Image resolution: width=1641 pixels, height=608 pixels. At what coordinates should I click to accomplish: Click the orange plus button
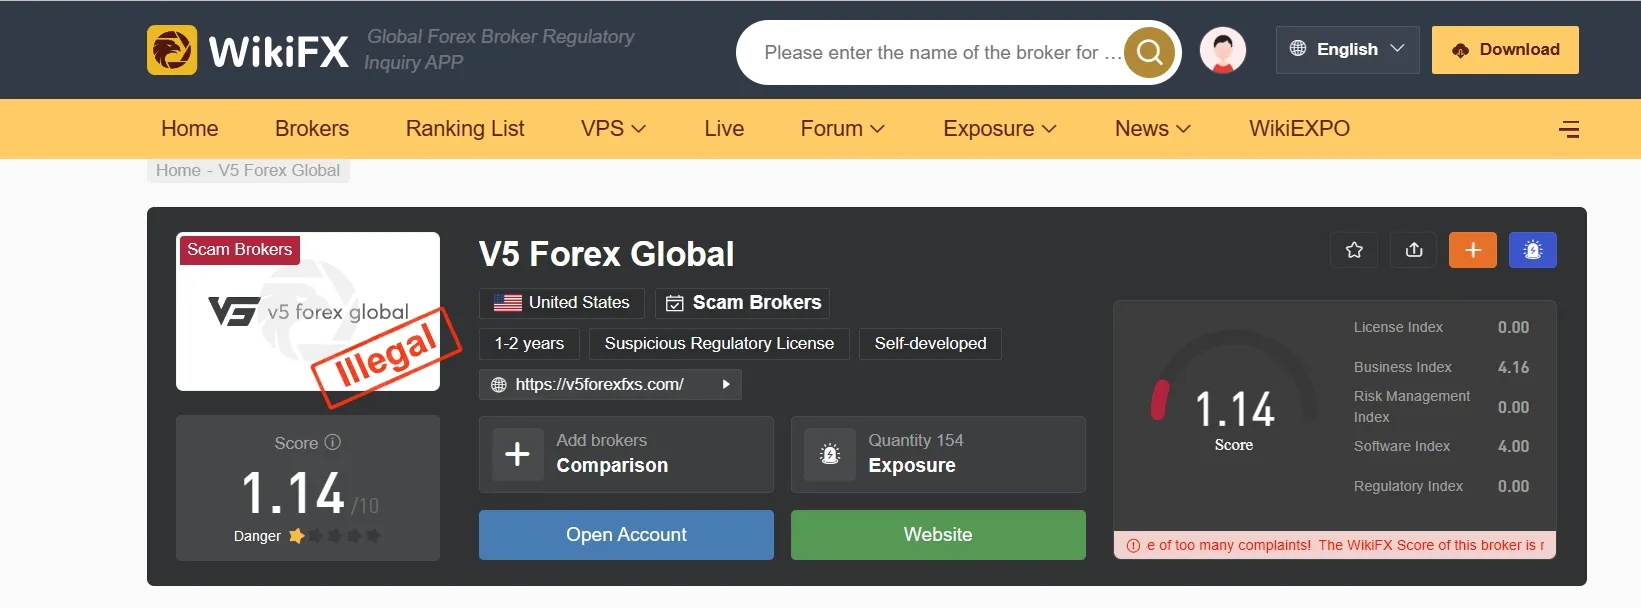click(x=1473, y=250)
